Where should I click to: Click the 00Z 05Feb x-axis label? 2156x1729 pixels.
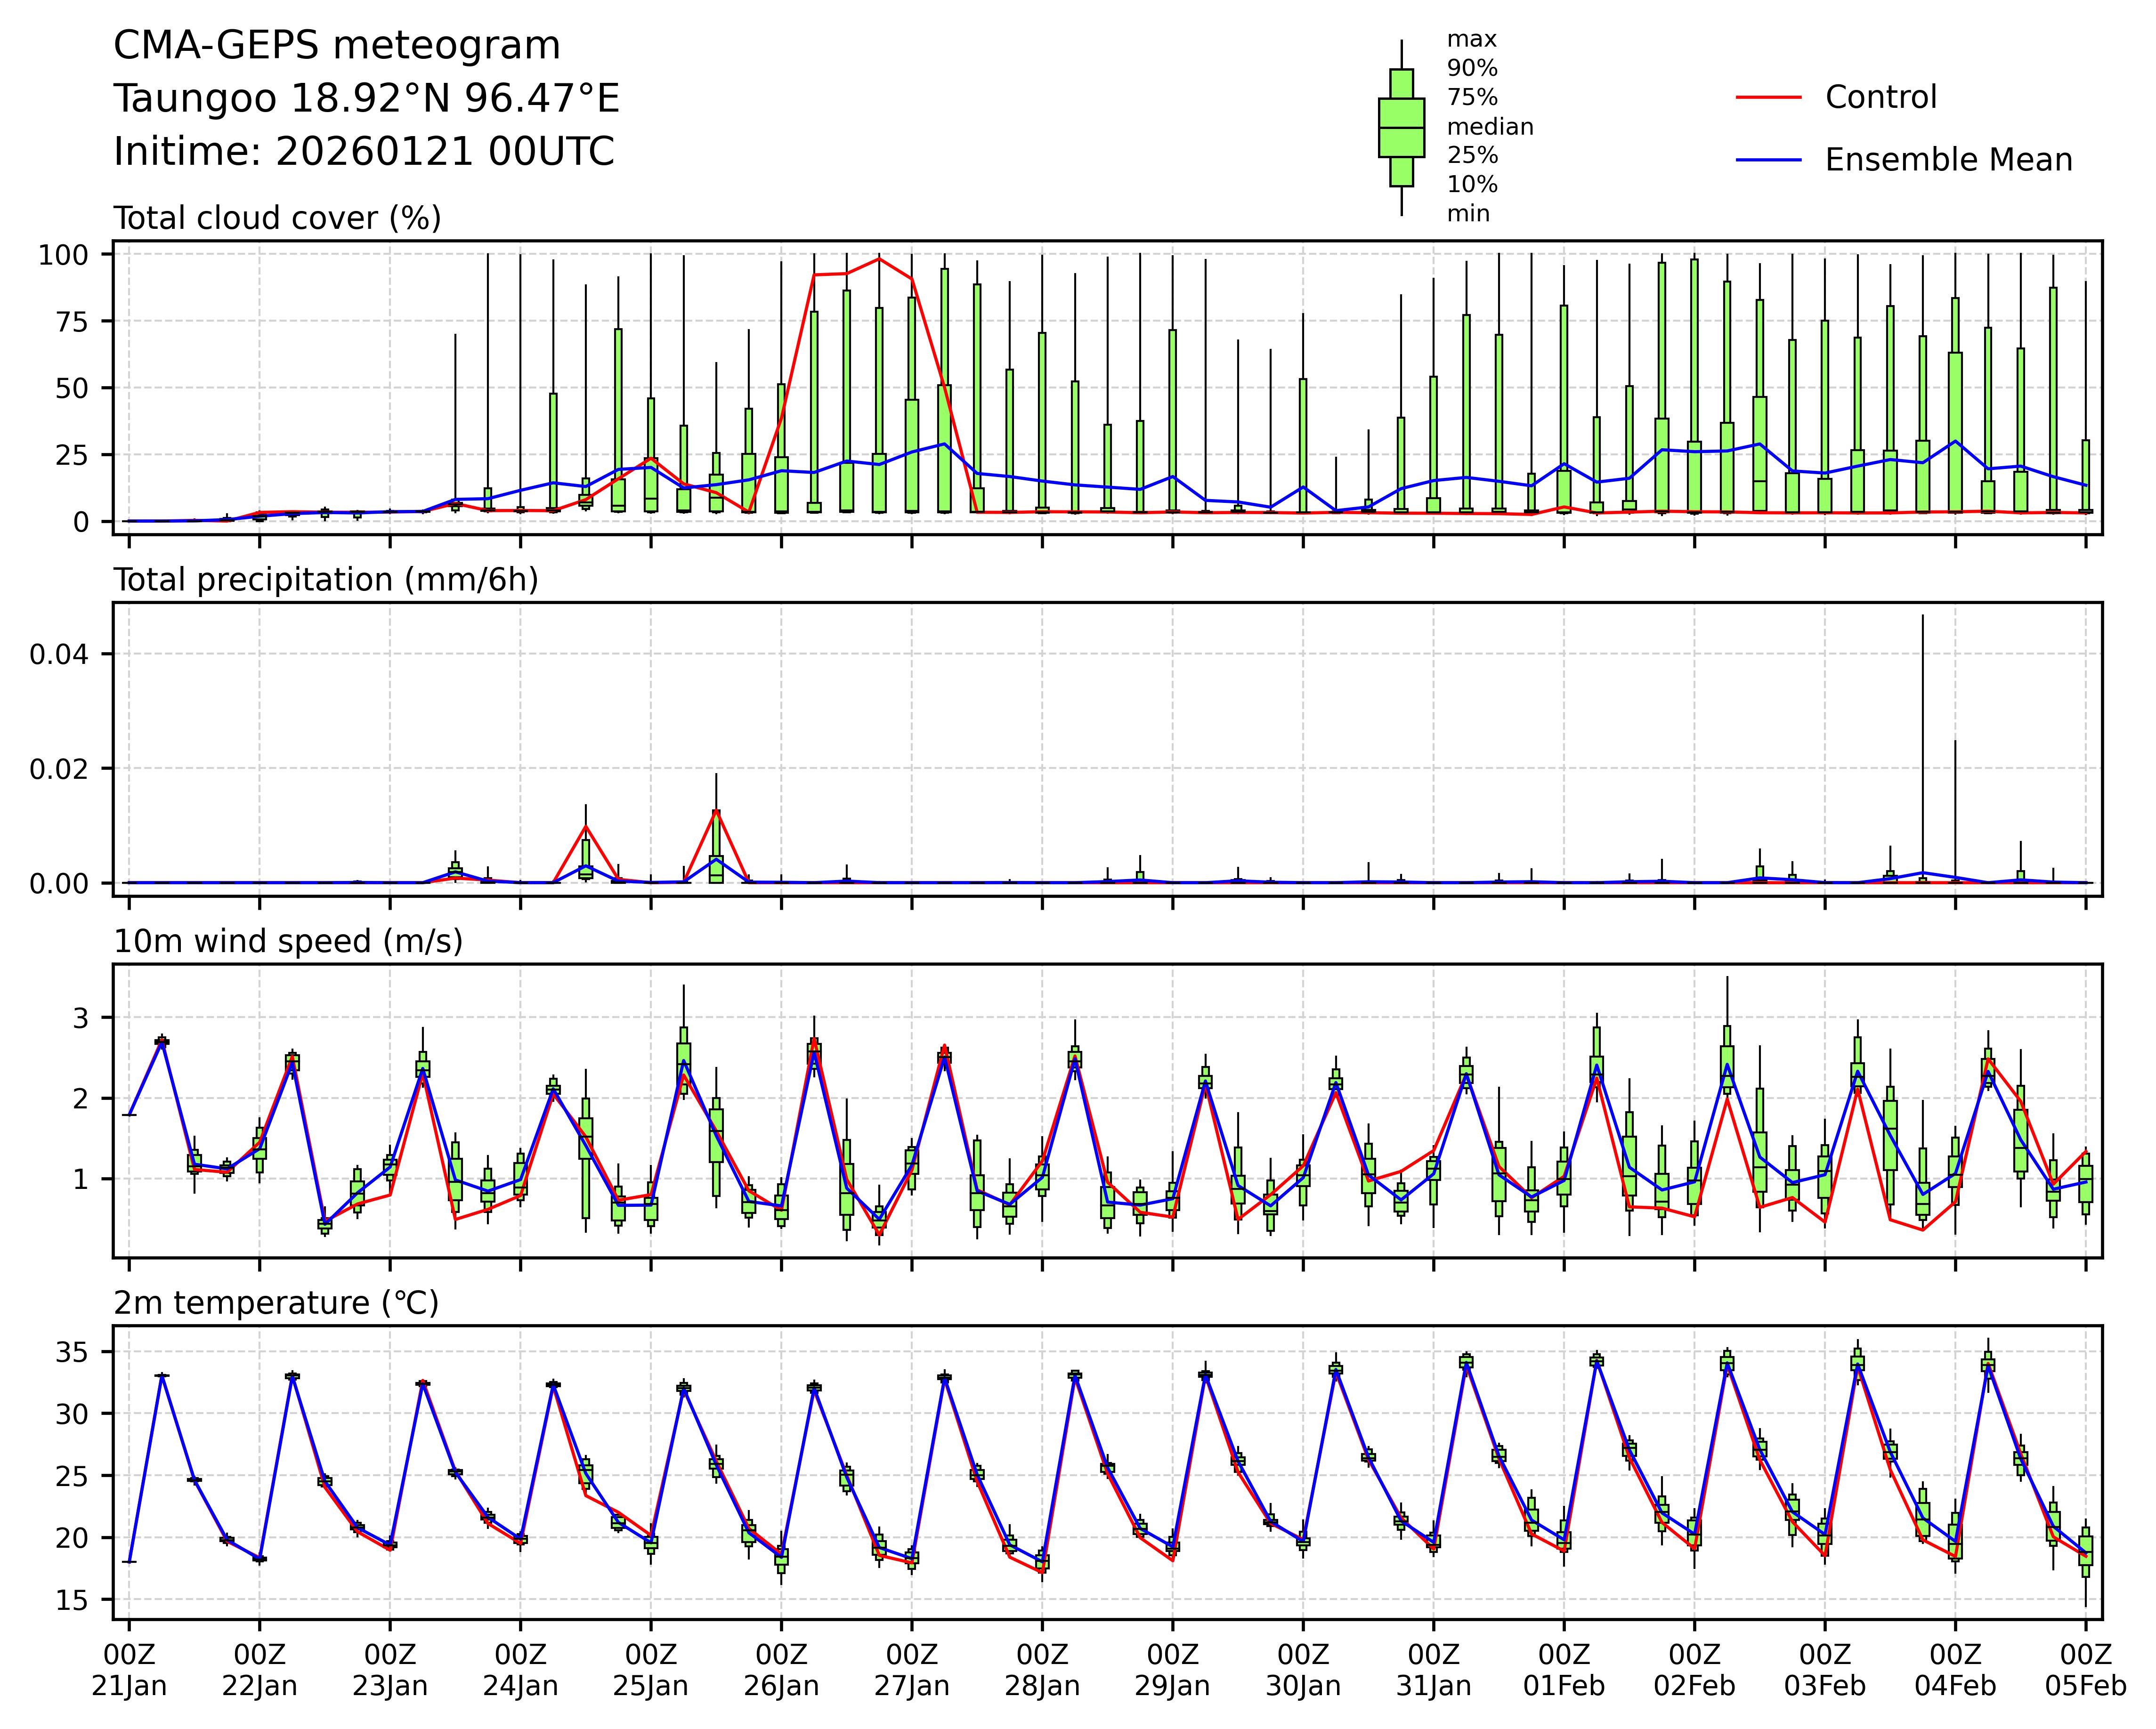pos(2085,1671)
